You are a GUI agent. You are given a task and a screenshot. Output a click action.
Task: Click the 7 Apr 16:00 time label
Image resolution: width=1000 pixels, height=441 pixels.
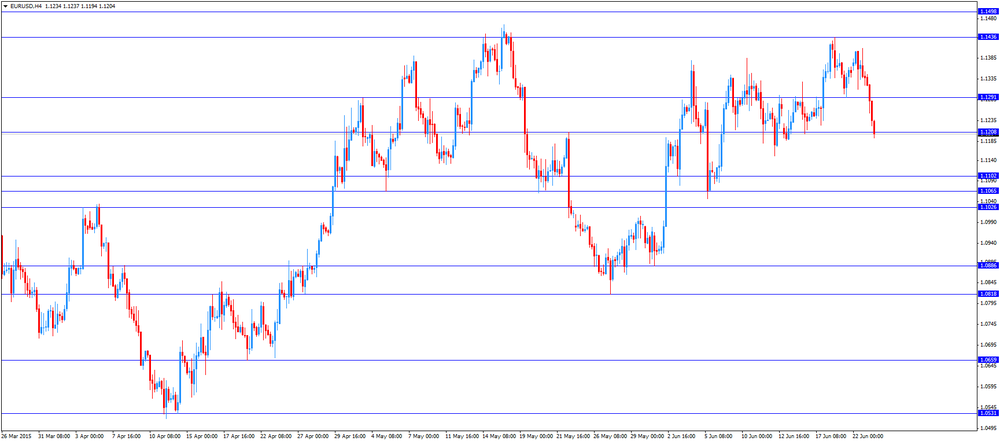coord(126,437)
